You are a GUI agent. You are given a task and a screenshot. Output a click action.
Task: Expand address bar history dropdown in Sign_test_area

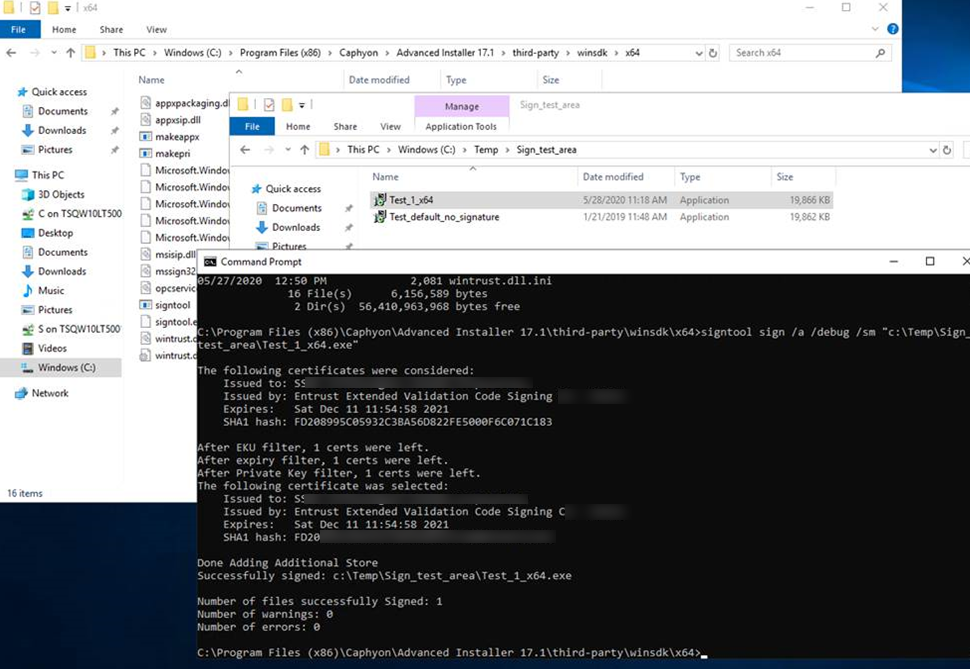[x=932, y=150]
